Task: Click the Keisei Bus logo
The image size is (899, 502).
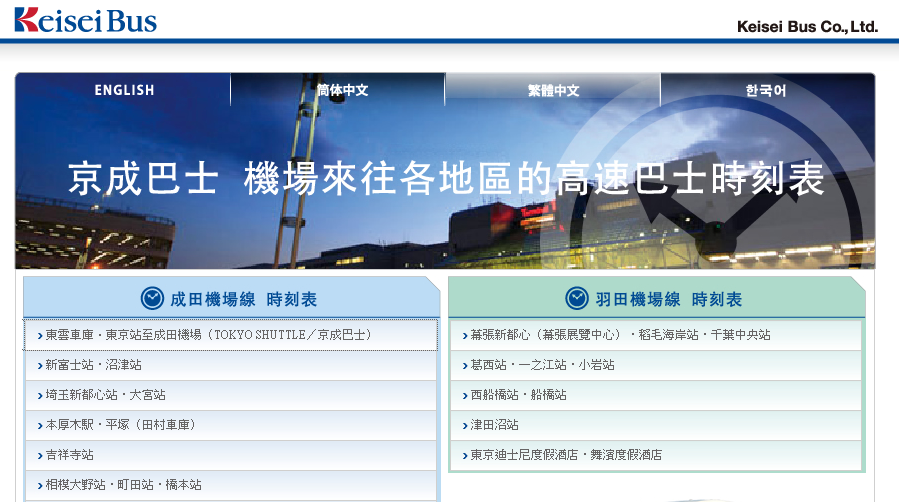Action: coord(85,20)
